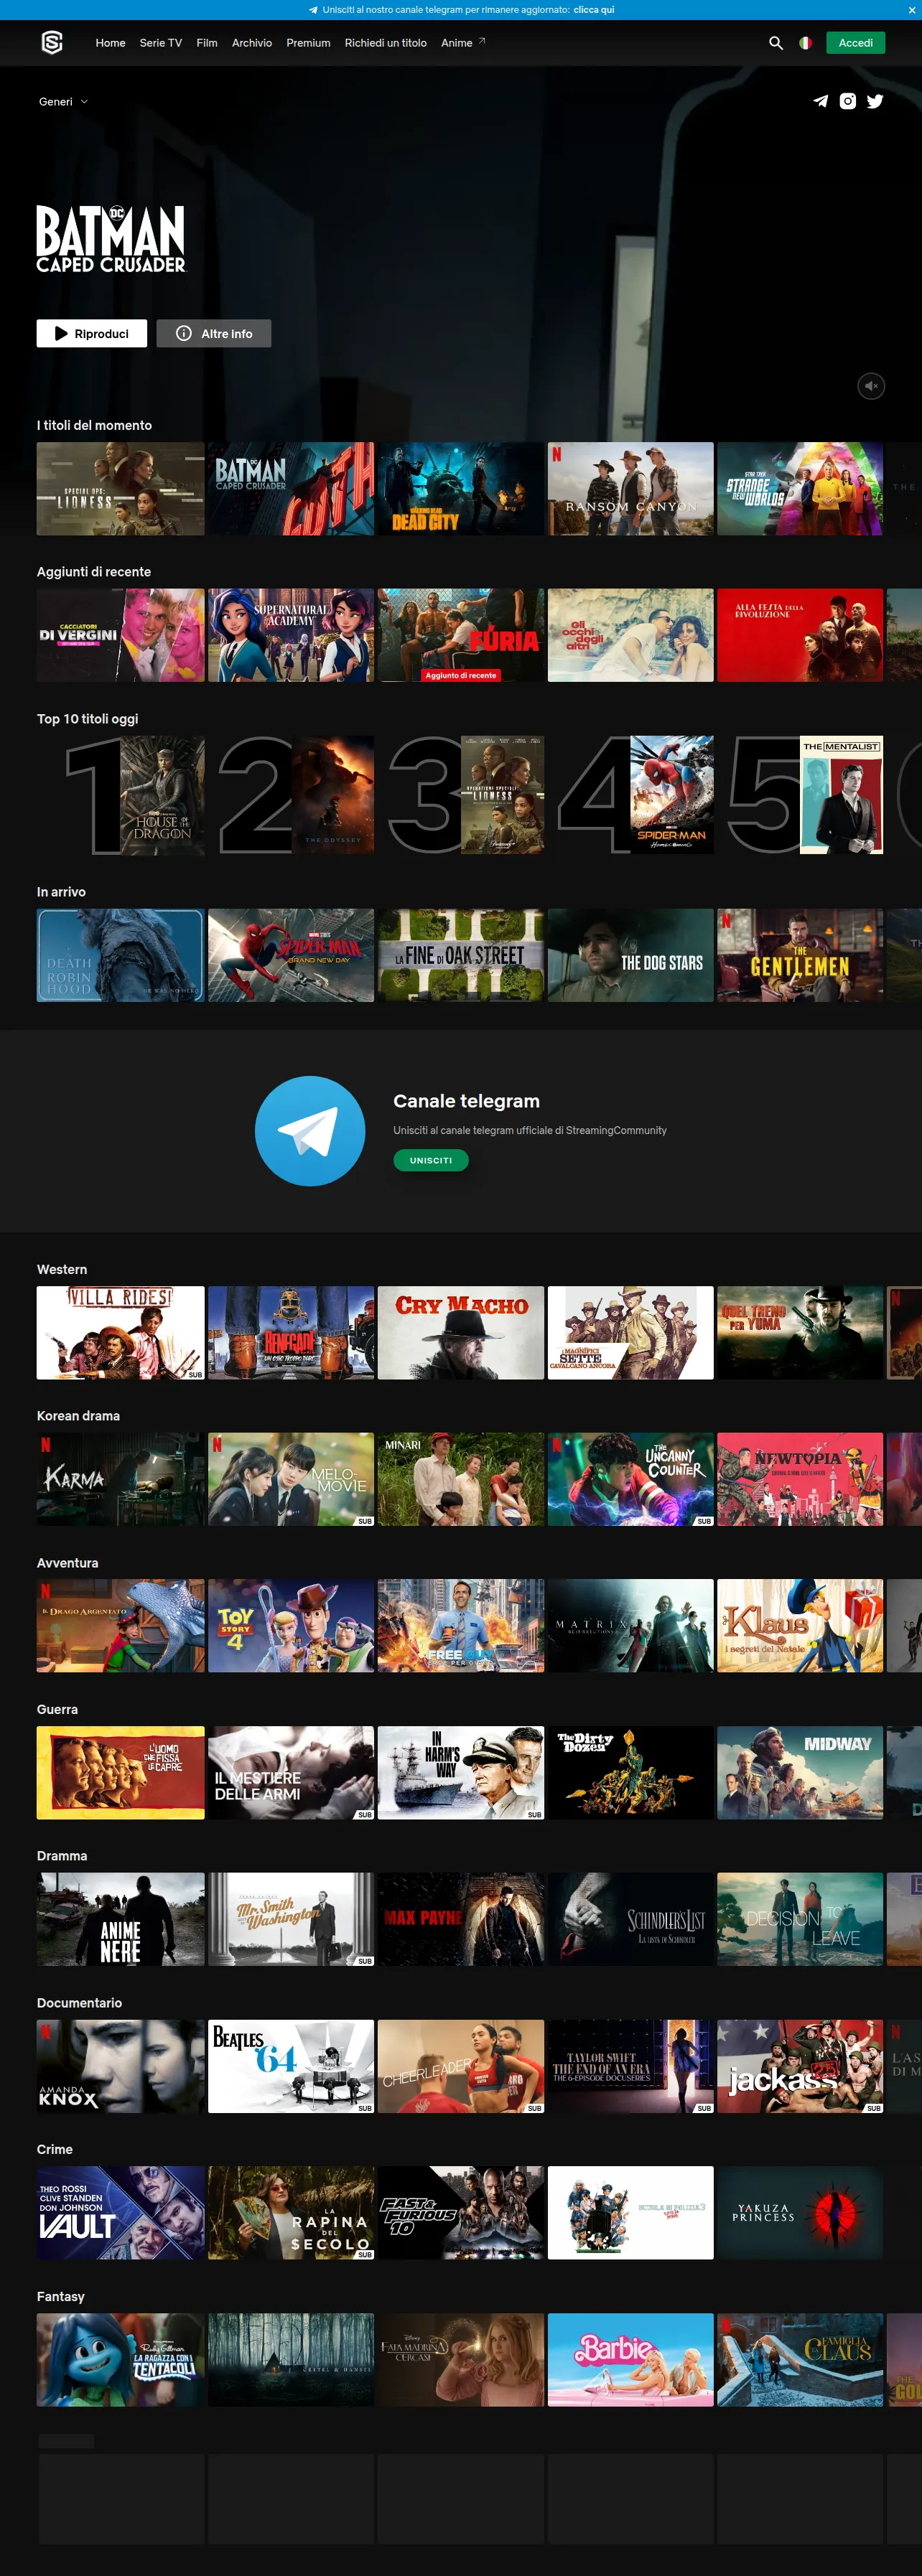The image size is (922, 2576).
Task: Open the Twitter social icon
Action: (875, 101)
